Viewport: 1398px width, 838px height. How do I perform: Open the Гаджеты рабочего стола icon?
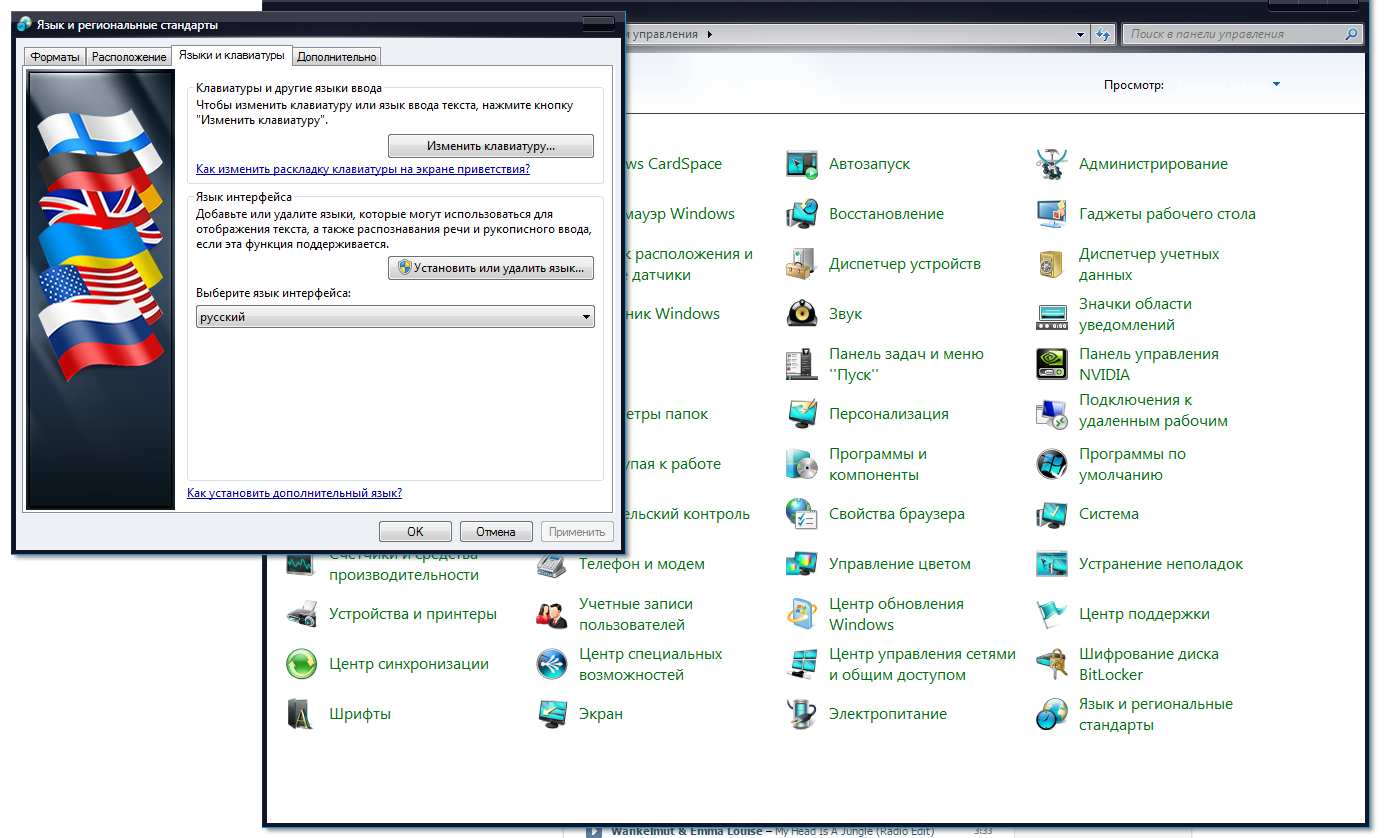point(1052,214)
